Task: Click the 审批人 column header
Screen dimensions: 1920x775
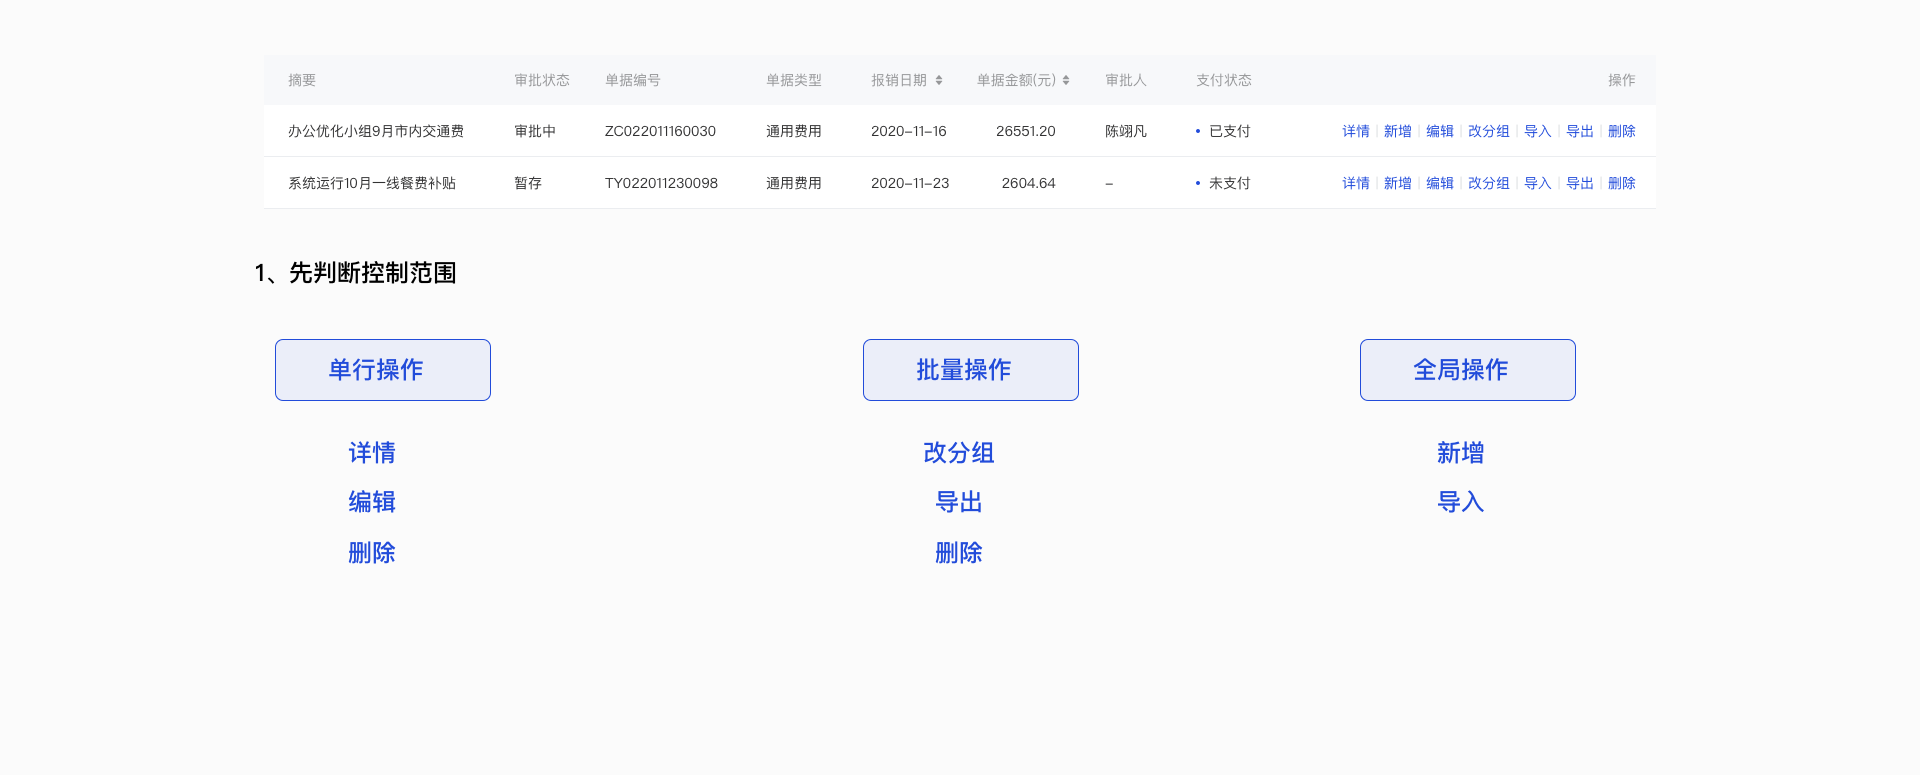Action: click(x=1126, y=80)
